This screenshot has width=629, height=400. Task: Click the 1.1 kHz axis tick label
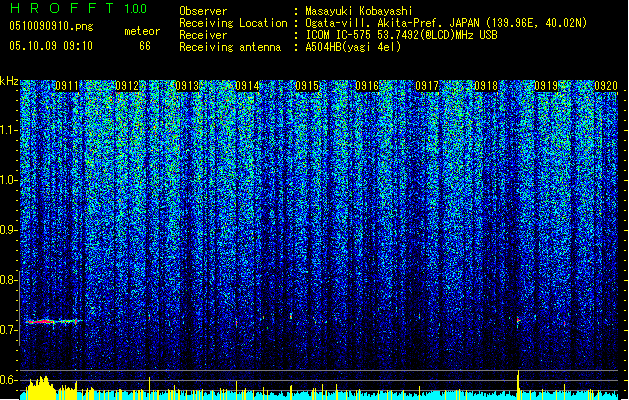[x=9, y=130]
